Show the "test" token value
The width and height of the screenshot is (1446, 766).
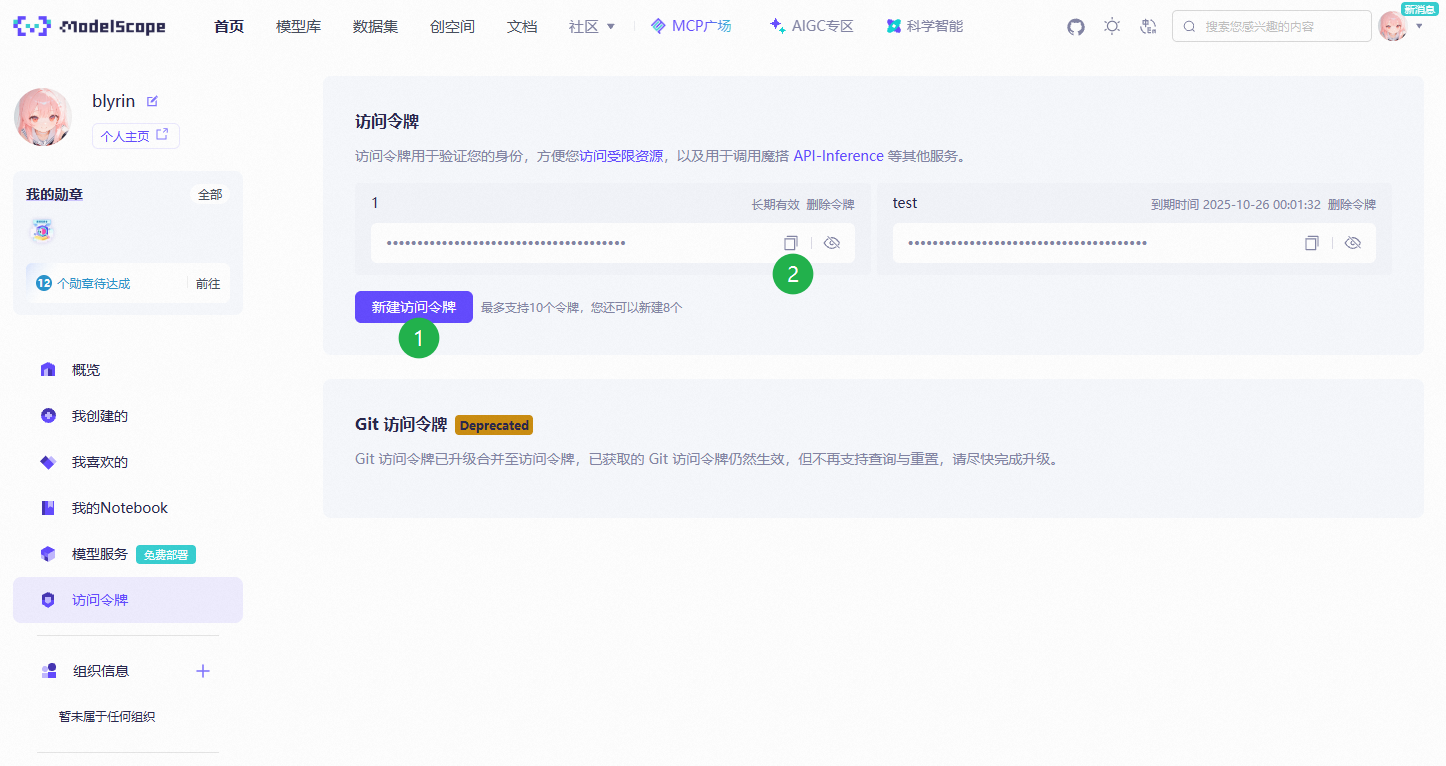tap(1353, 242)
